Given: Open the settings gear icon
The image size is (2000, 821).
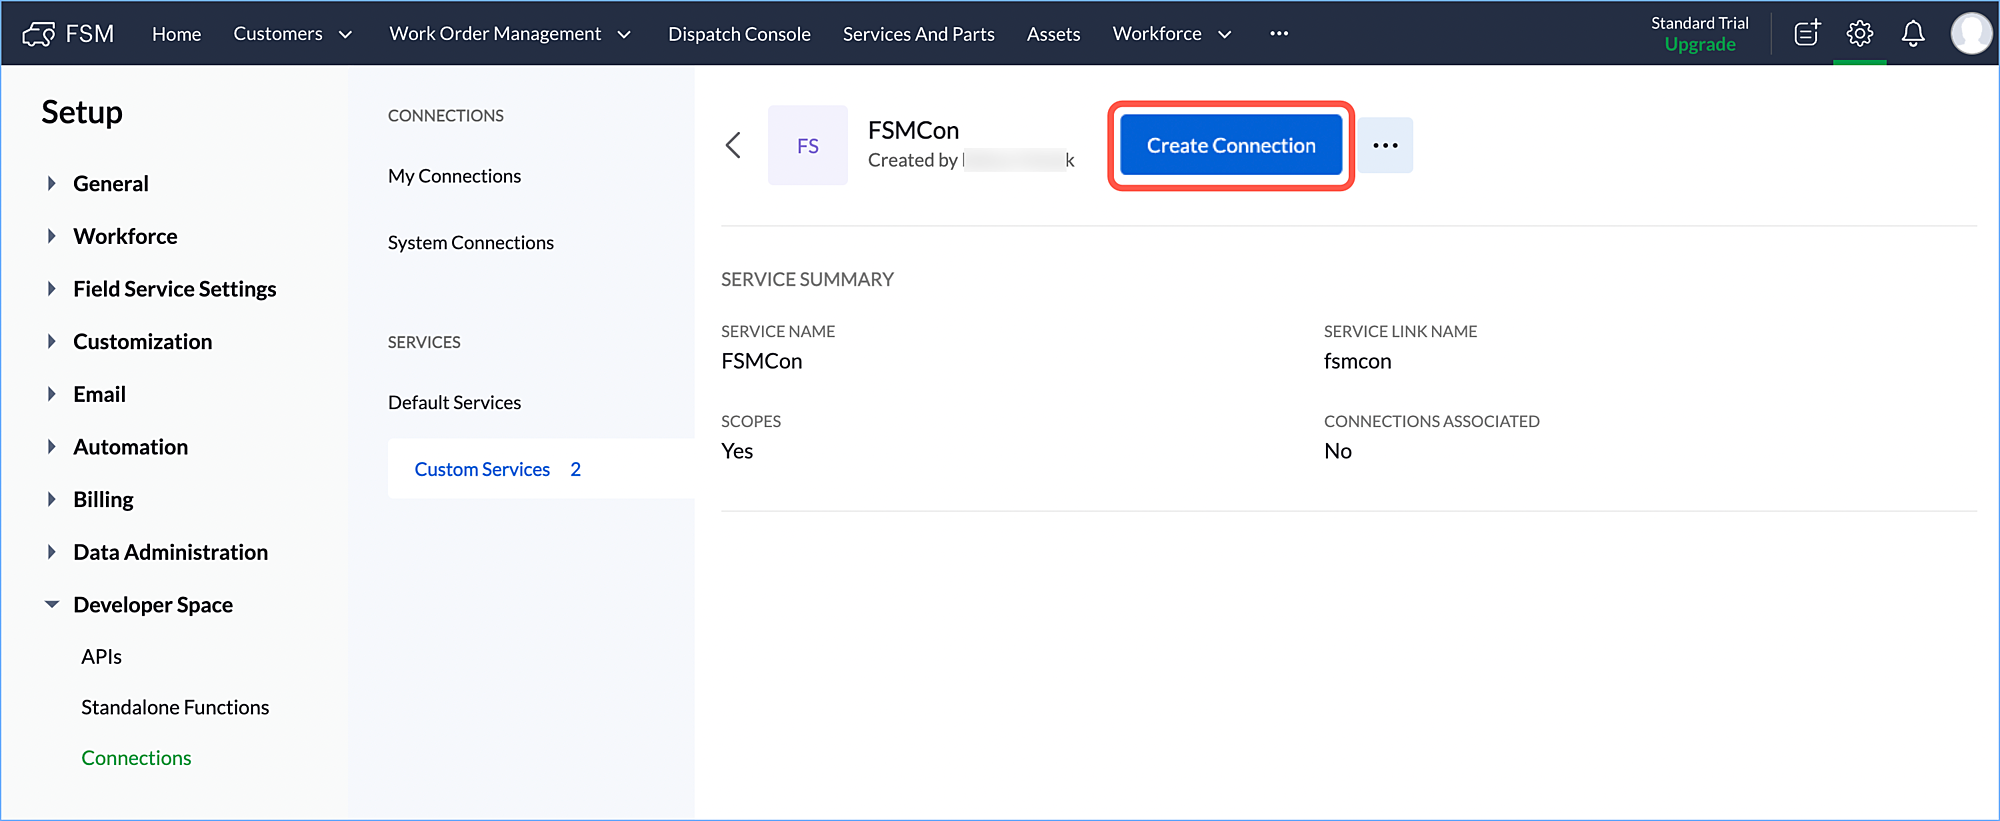Looking at the screenshot, I should (1859, 34).
